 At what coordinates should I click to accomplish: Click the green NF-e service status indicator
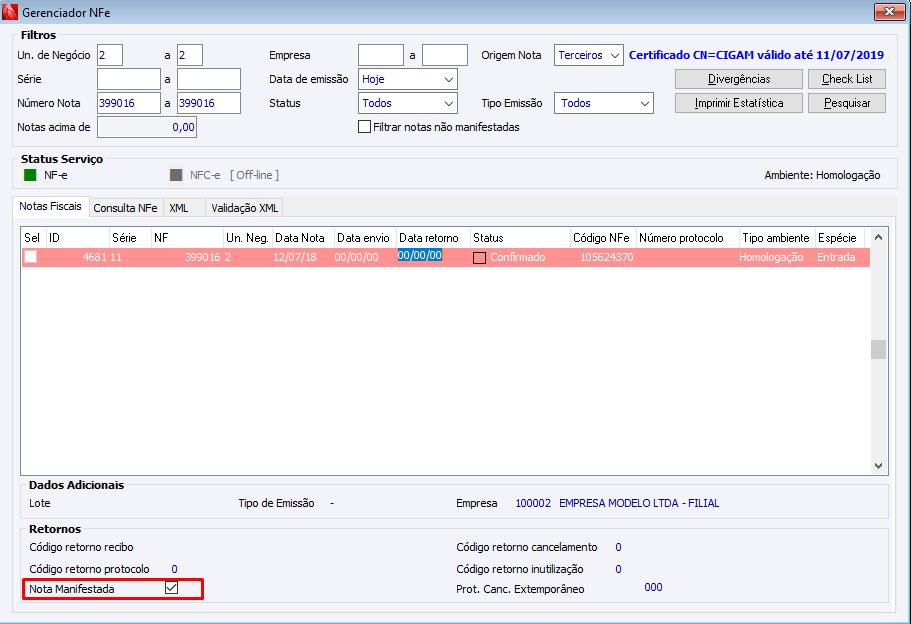[x=30, y=175]
